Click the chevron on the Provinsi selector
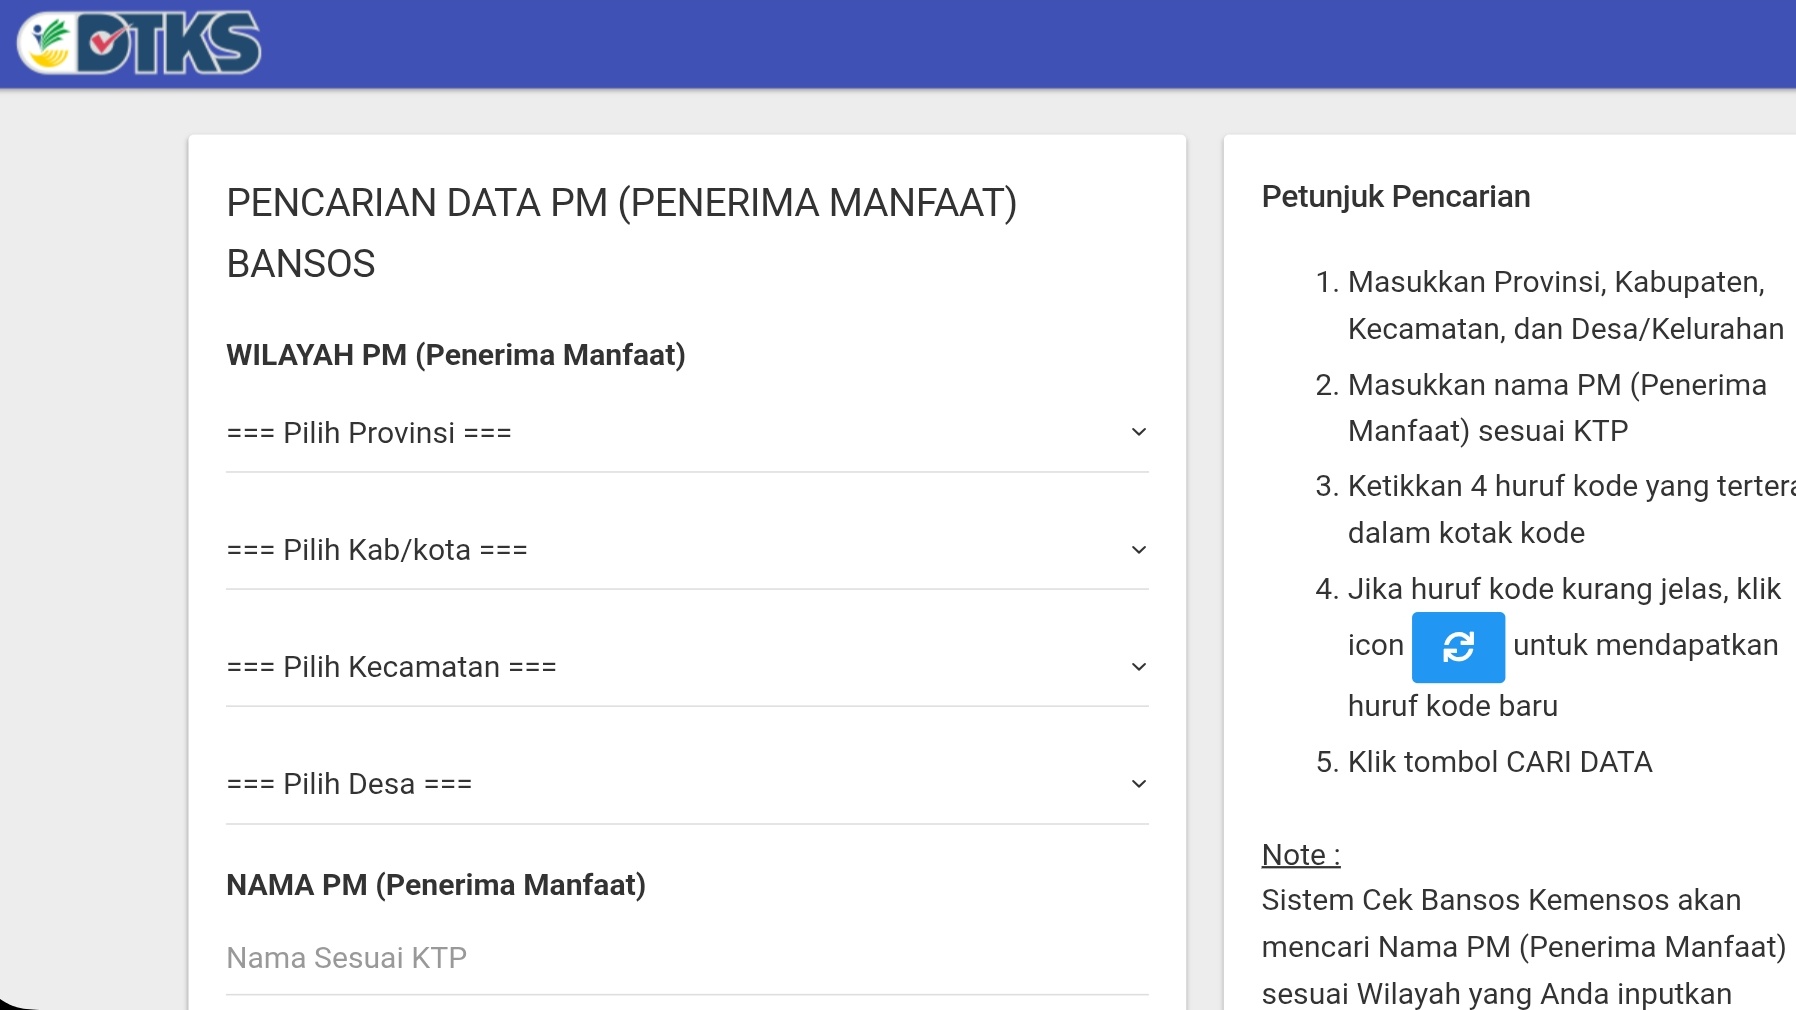The height and width of the screenshot is (1010, 1796). click(x=1138, y=432)
